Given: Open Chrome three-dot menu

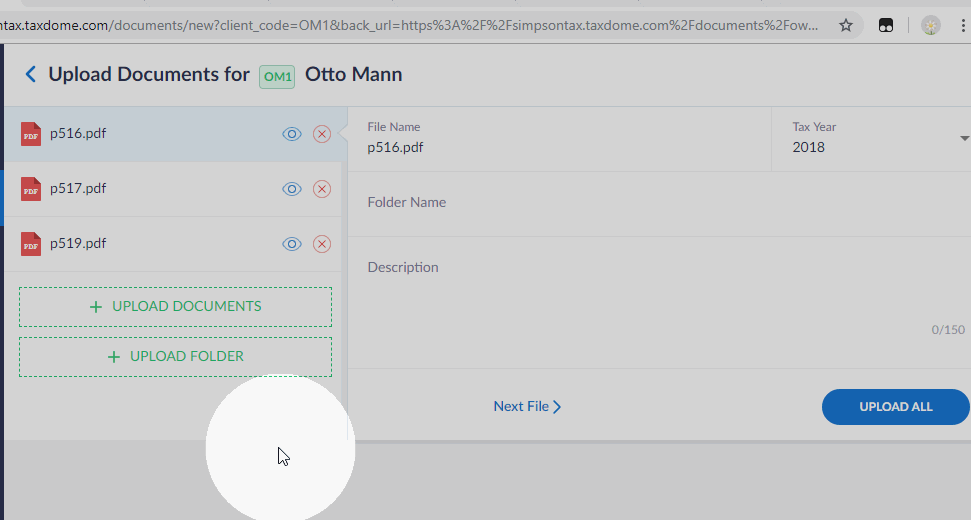Looking at the screenshot, I should pyautogui.click(x=963, y=25).
